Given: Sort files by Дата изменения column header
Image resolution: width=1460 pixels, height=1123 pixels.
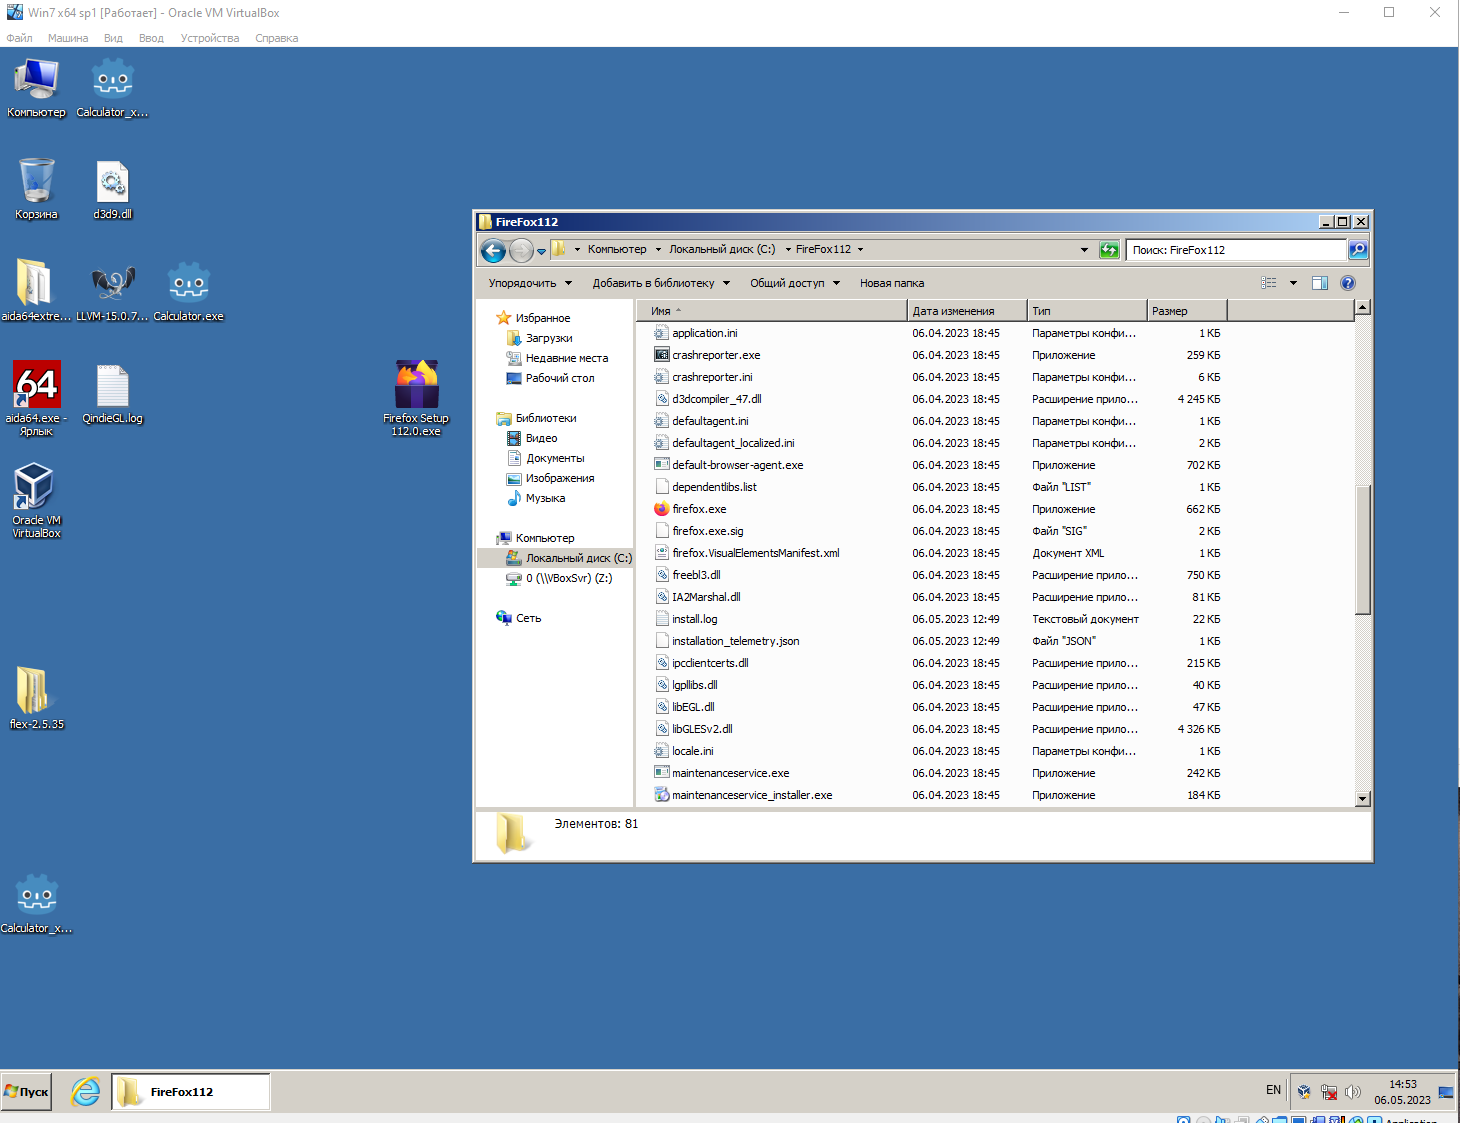Looking at the screenshot, I should click(x=967, y=311).
